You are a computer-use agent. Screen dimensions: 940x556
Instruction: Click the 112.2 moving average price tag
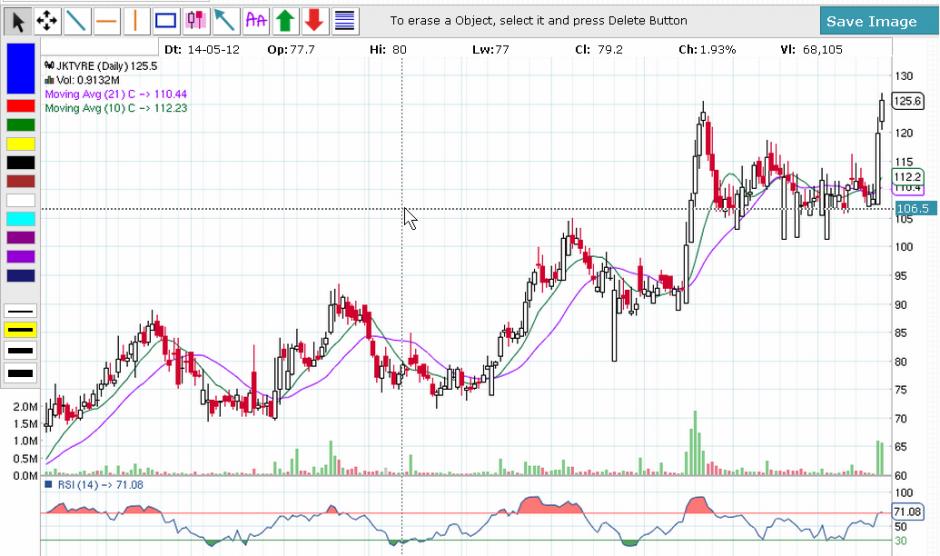(907, 177)
